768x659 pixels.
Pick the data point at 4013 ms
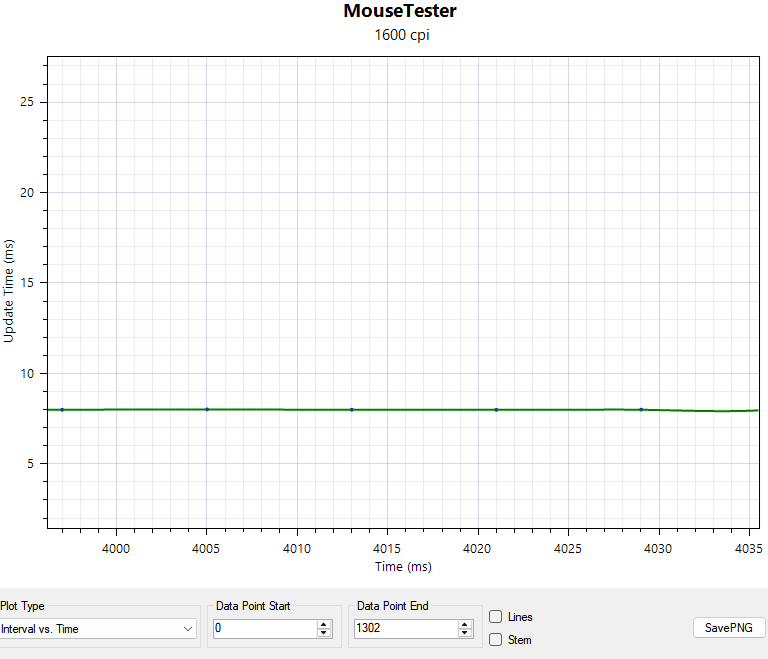coord(352,410)
